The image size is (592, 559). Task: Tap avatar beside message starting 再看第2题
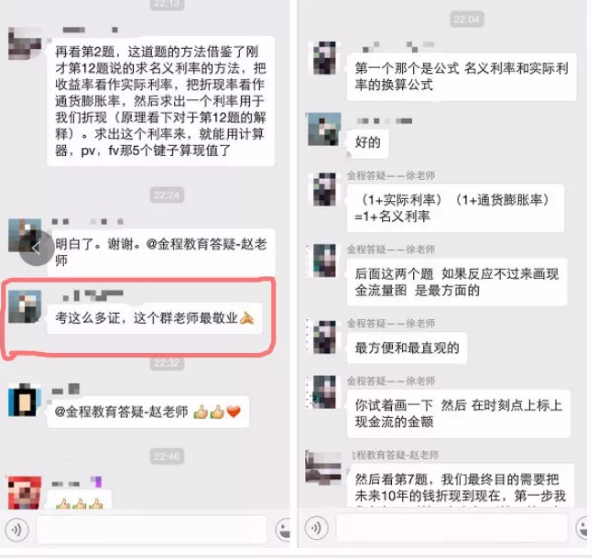[x=25, y=43]
